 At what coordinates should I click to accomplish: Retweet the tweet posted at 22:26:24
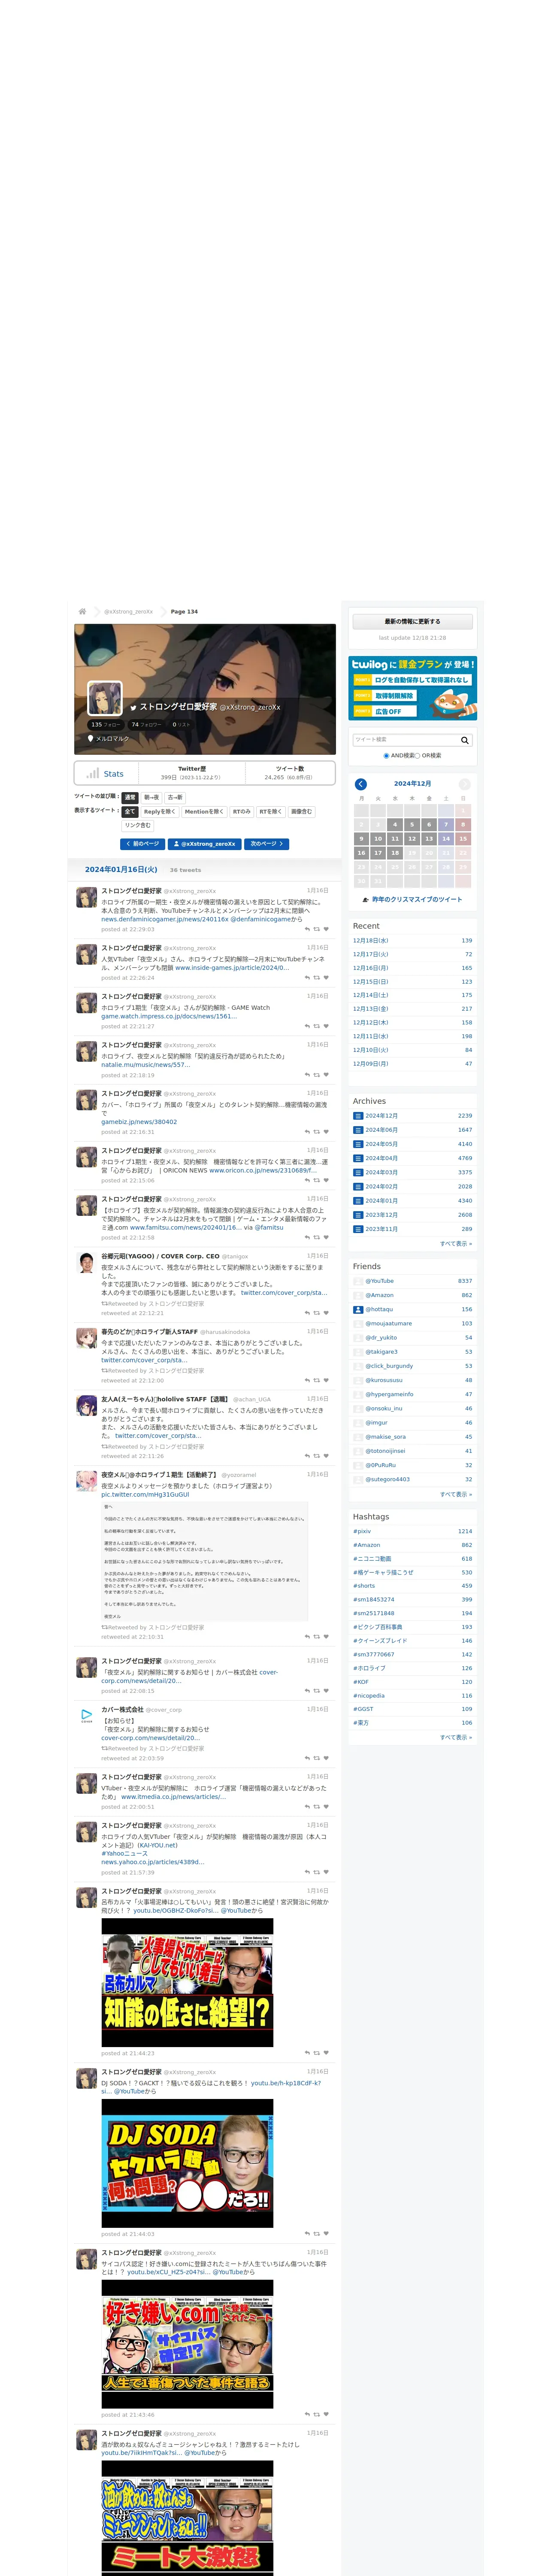317,978
